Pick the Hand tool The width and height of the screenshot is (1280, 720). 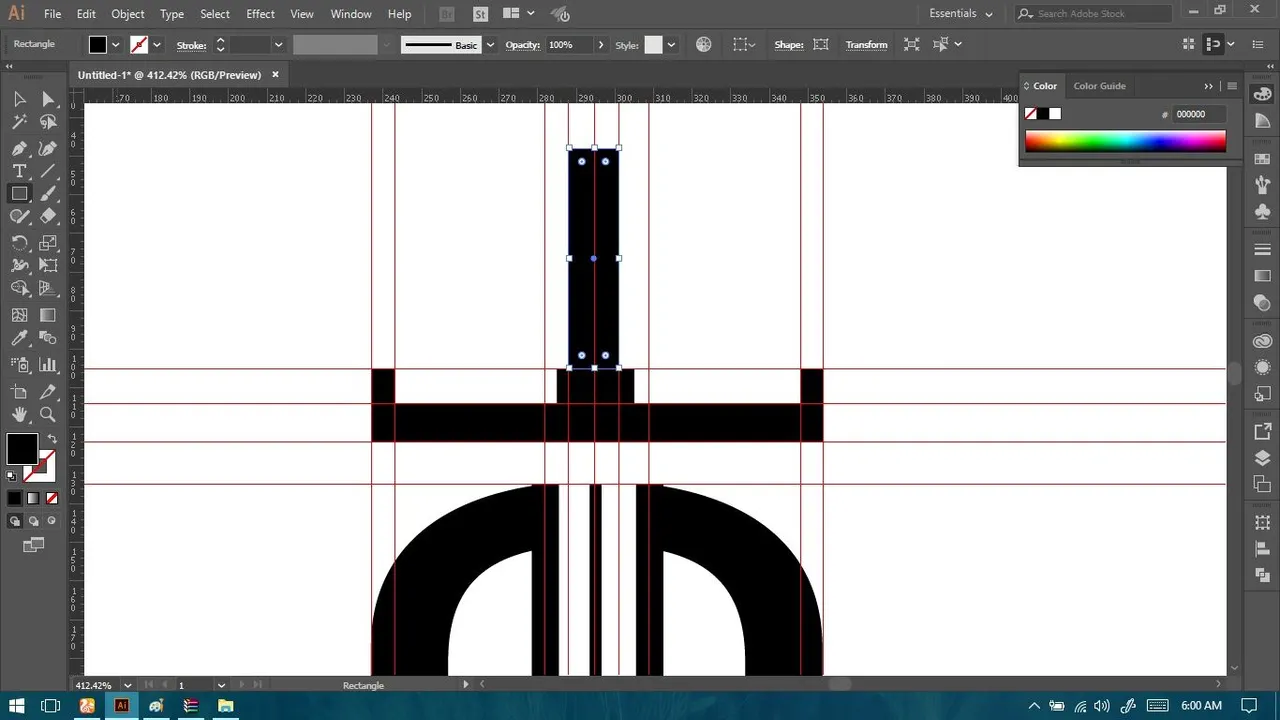click(19, 415)
